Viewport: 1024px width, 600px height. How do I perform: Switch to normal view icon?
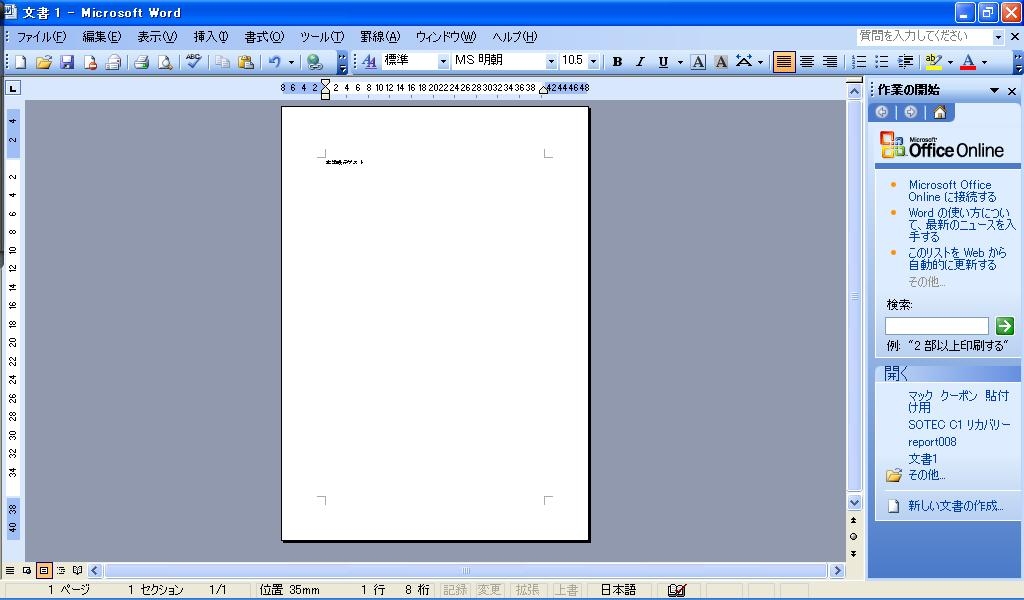pyautogui.click(x=10, y=570)
